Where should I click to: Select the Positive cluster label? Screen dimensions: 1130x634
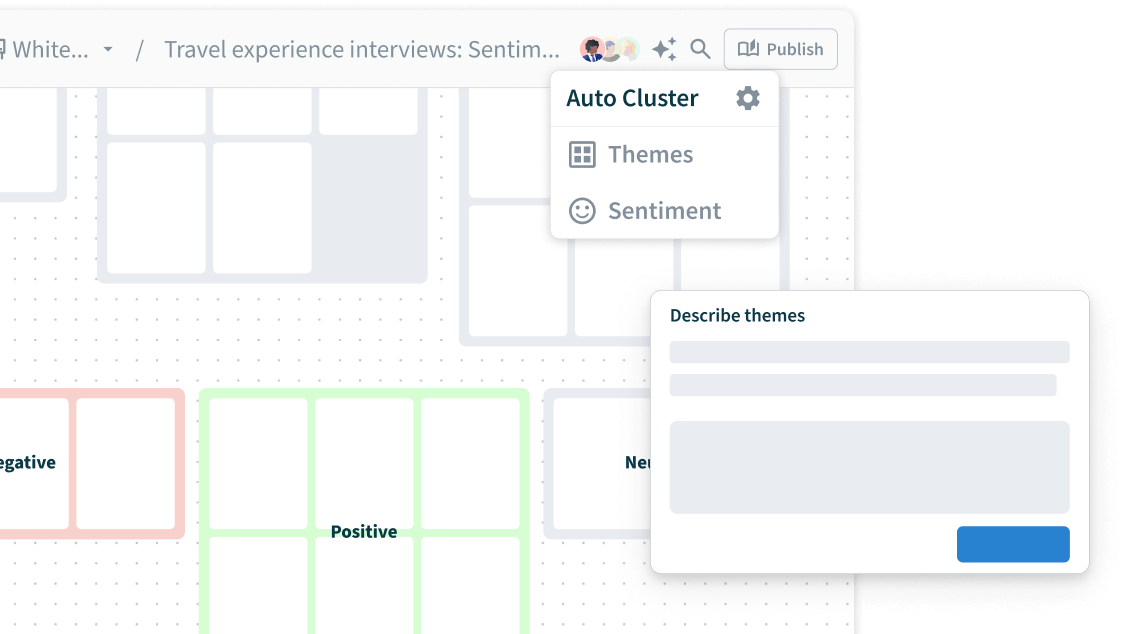pyautogui.click(x=364, y=532)
